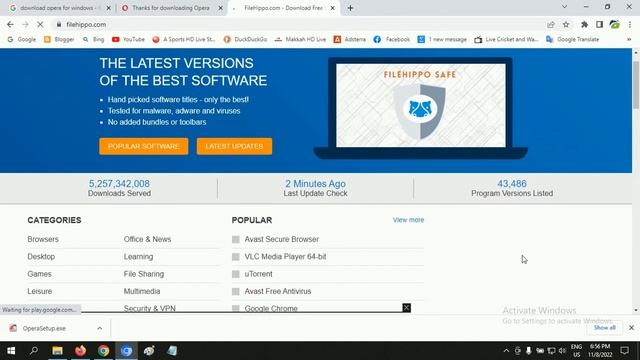The width and height of the screenshot is (640, 360).
Task: Open the Google bookmark
Action: click(x=22, y=39)
